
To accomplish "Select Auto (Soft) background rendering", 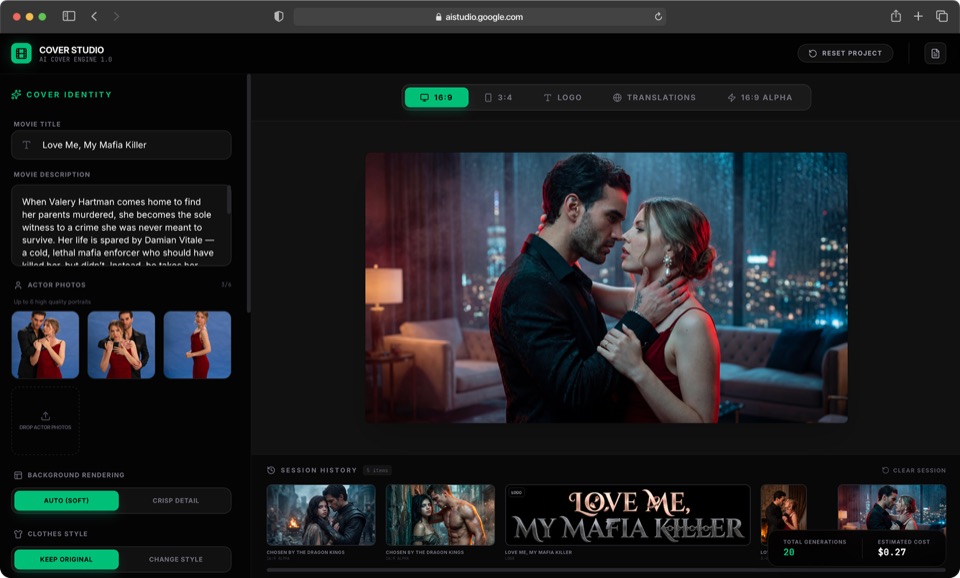I will [67, 500].
